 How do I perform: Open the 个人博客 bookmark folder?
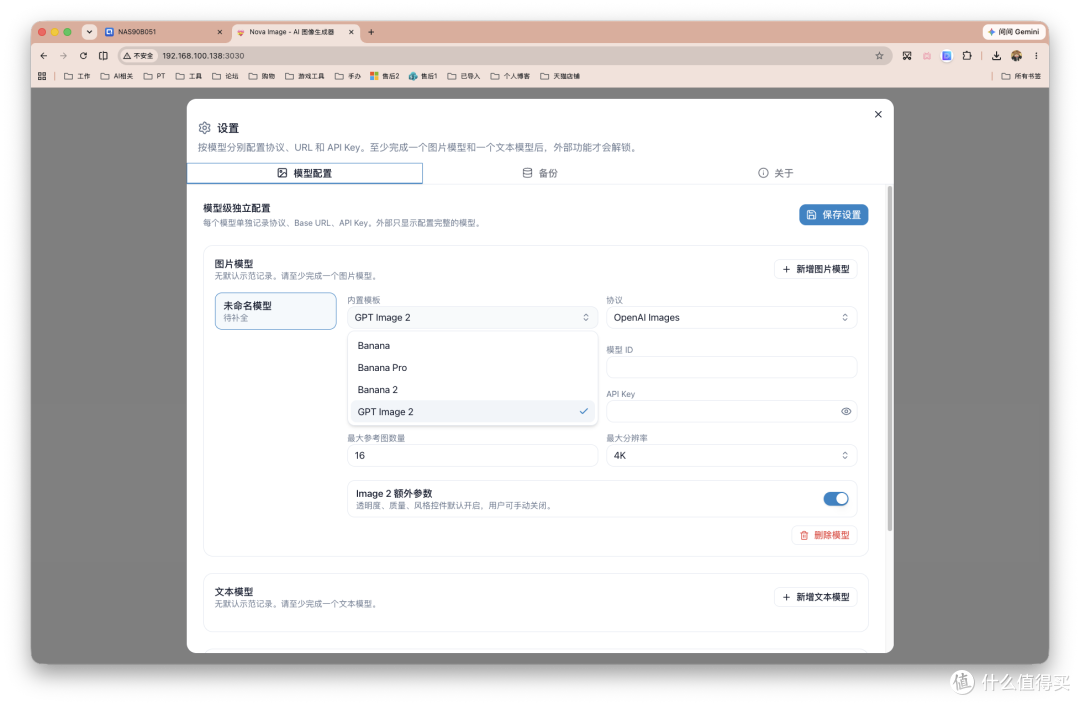coord(510,76)
